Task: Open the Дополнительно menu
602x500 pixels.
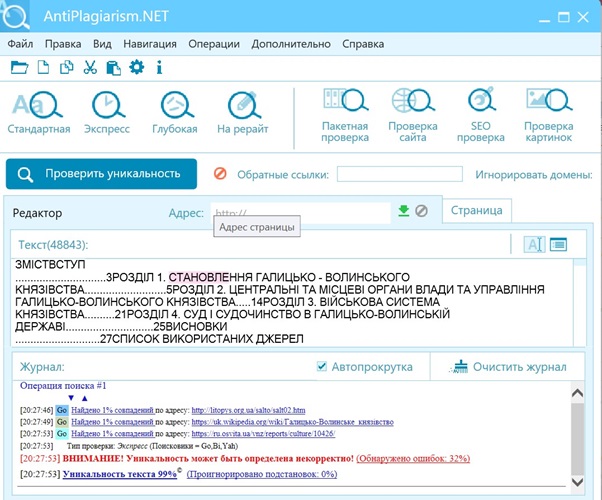Action: click(291, 44)
